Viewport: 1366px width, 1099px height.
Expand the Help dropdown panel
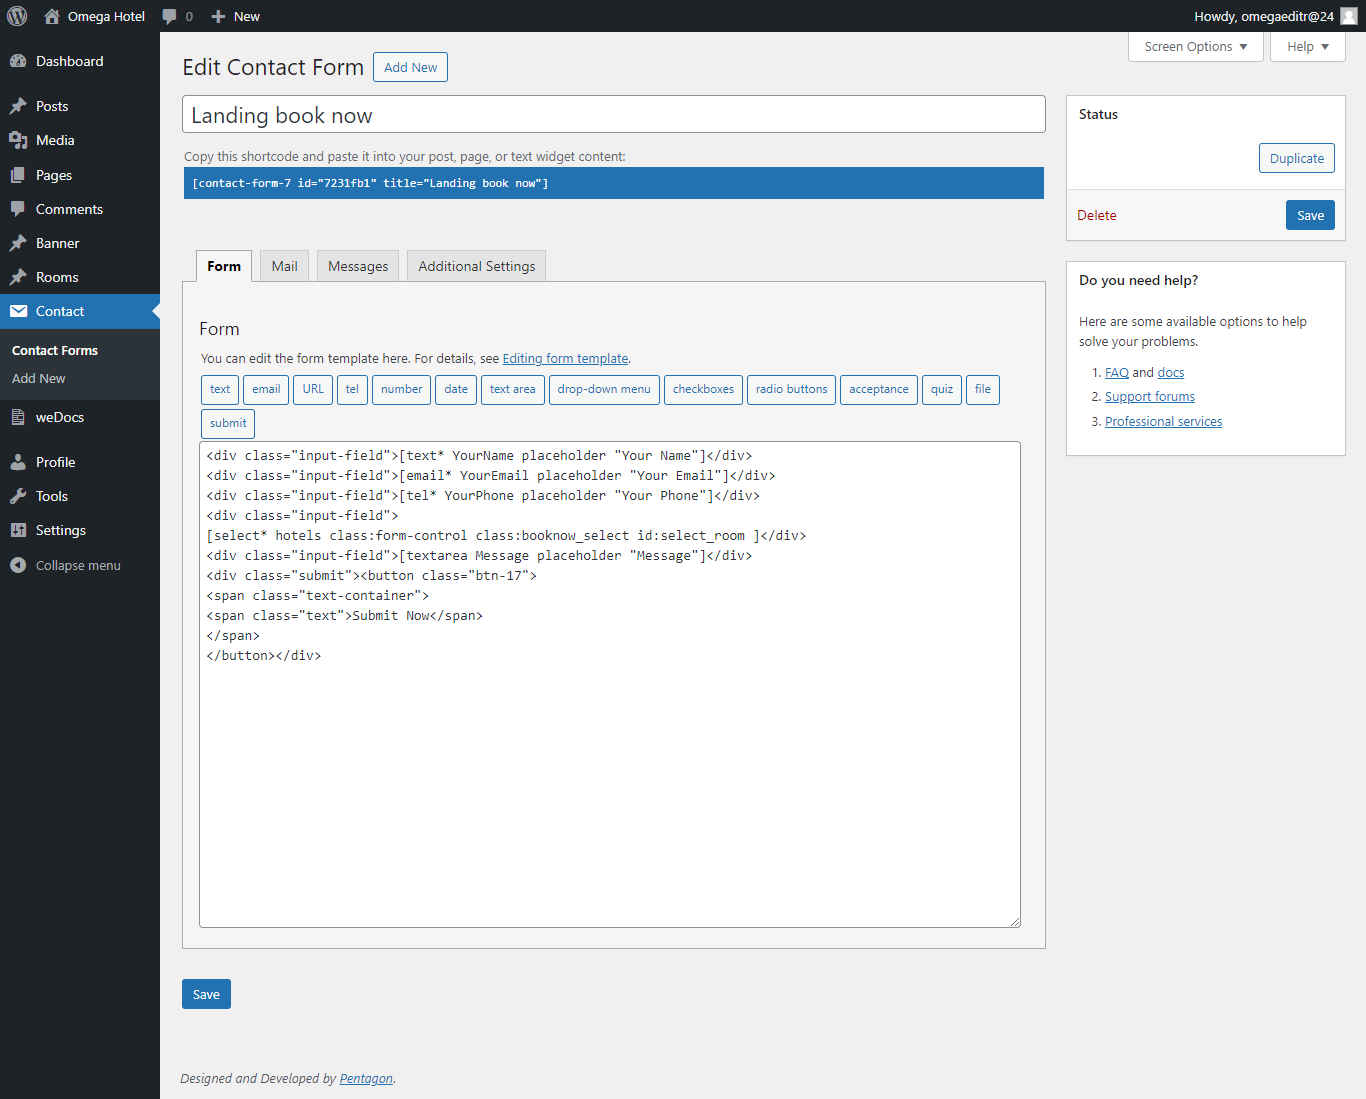1307,47
